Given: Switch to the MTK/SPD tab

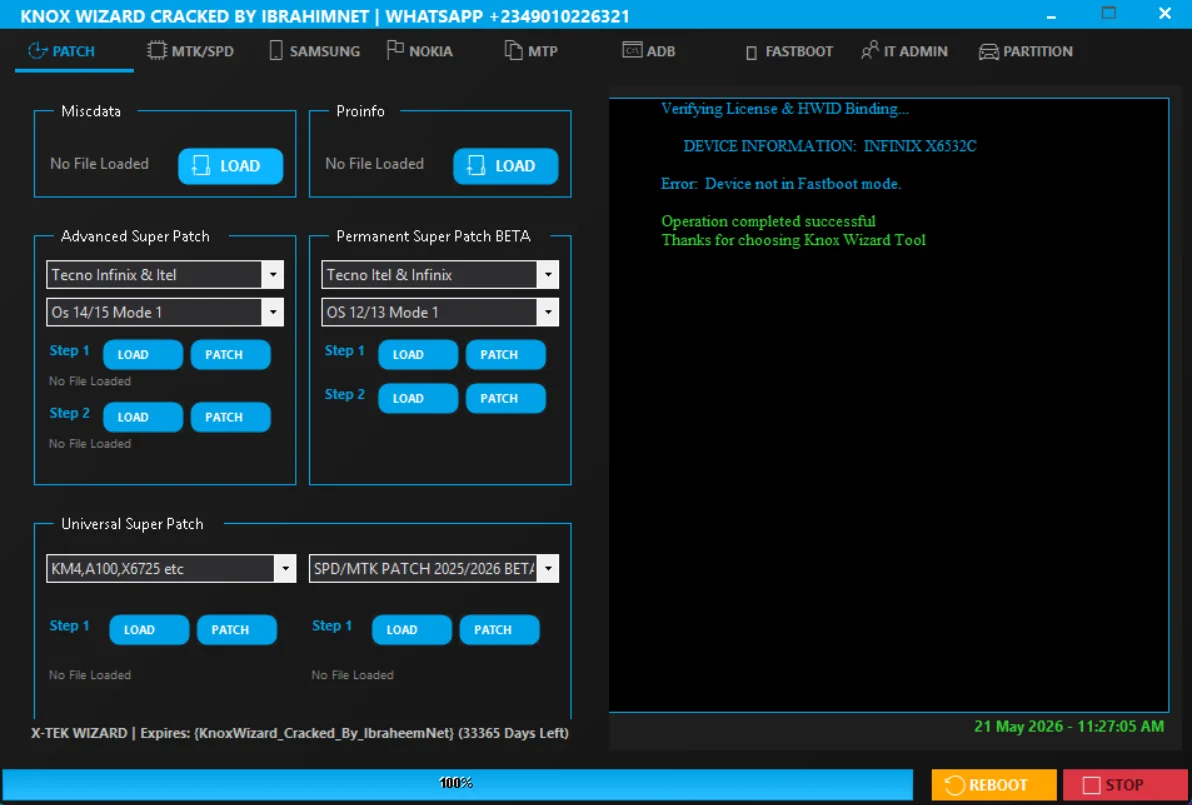Looking at the screenshot, I should pos(190,51).
